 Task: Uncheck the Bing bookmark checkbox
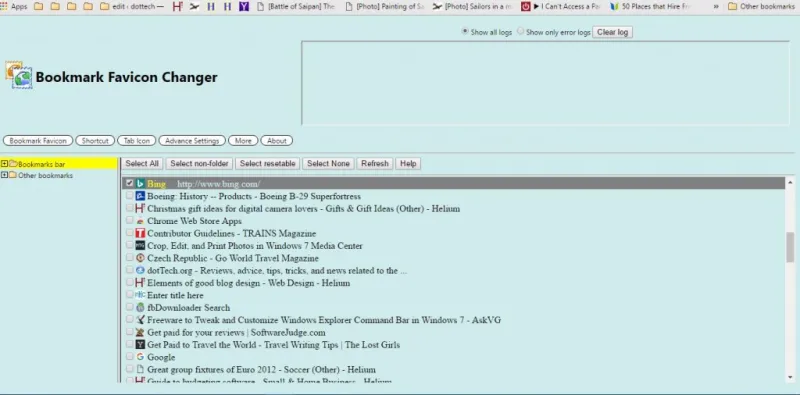[130, 183]
